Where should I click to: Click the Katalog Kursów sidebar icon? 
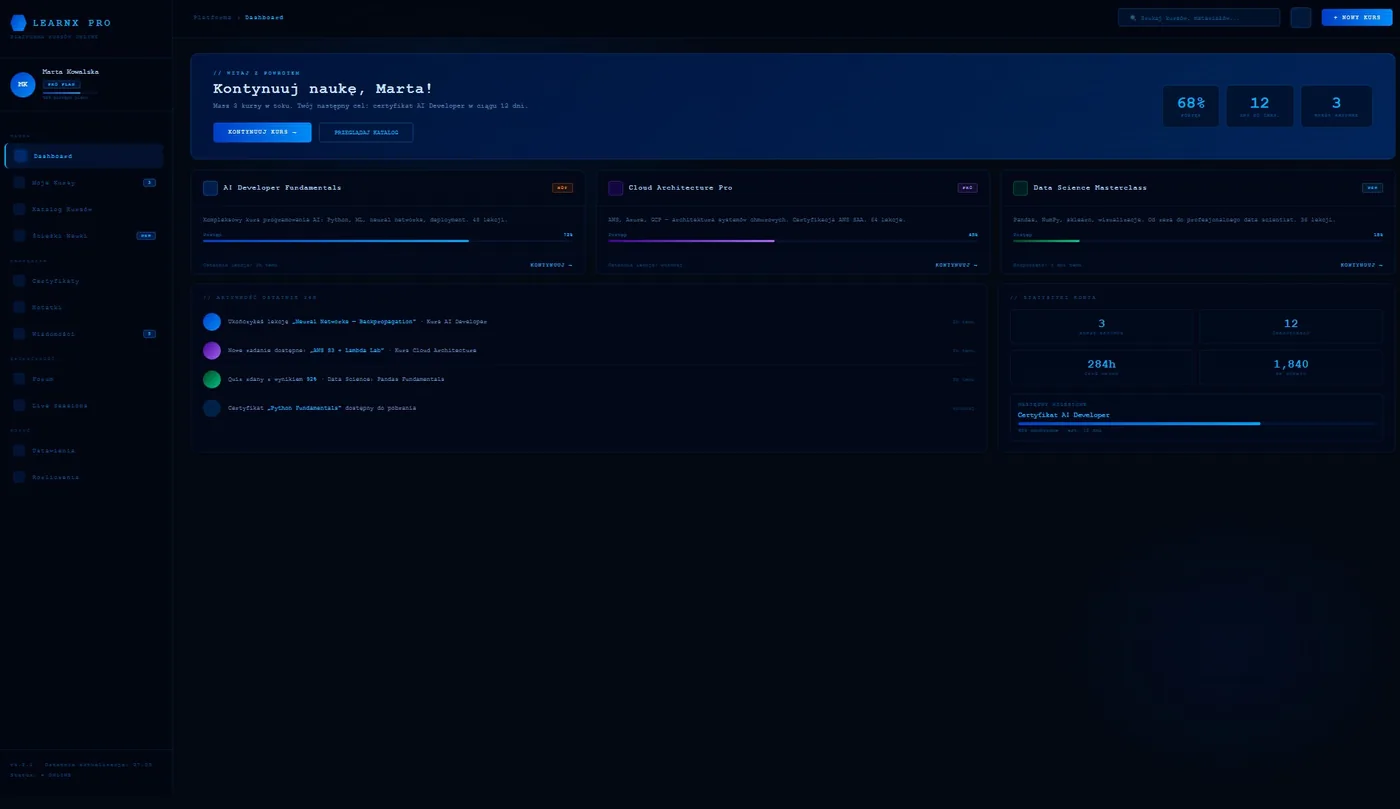click(x=19, y=209)
